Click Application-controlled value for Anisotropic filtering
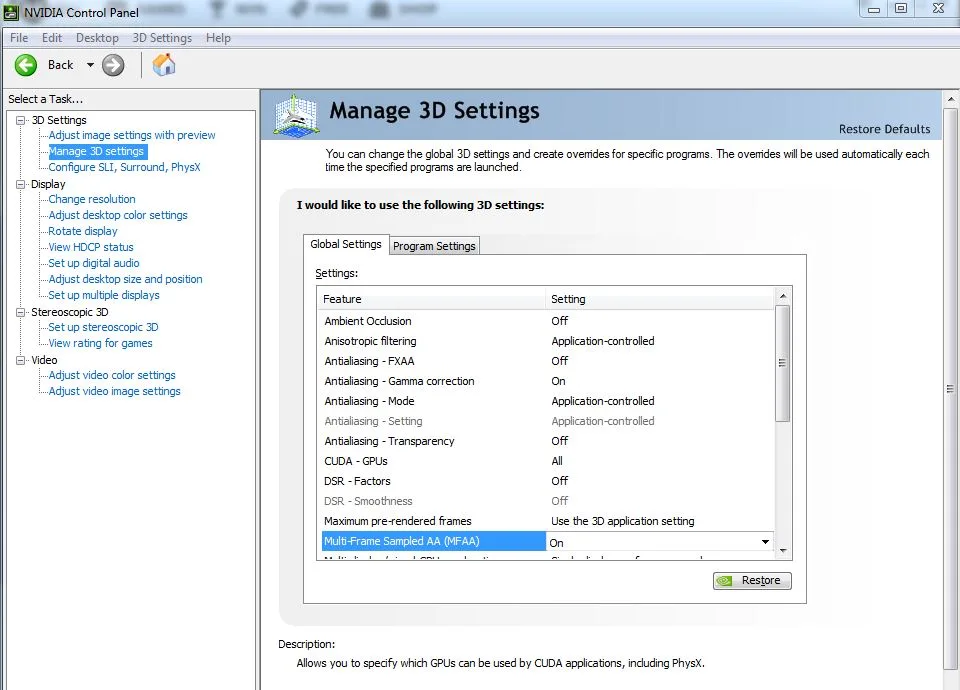Image resolution: width=960 pixels, height=690 pixels. 602,341
